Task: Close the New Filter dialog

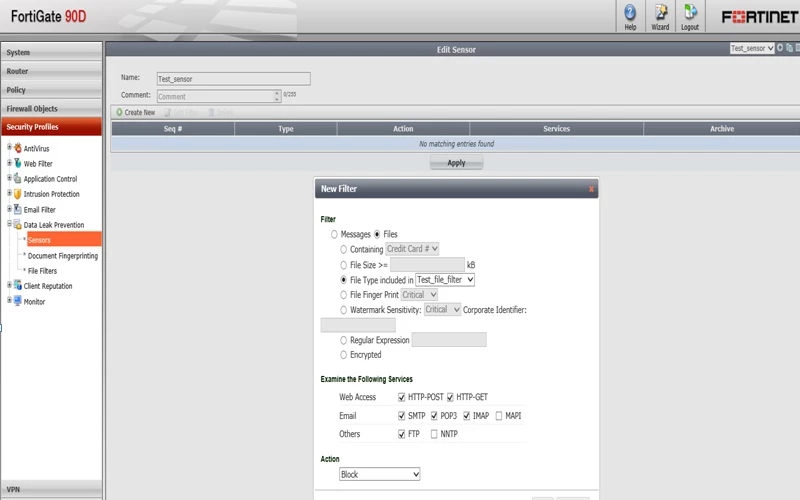Action: [x=591, y=189]
